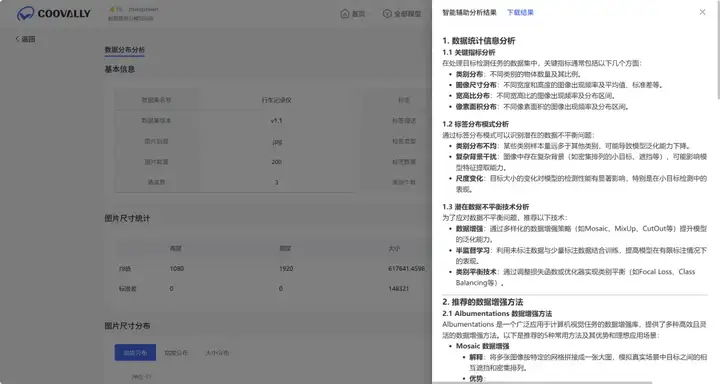This screenshot has width=720, height=384.
Task: Close the 智能辅助分析结果 panel with the X
Action: (x=702, y=12)
